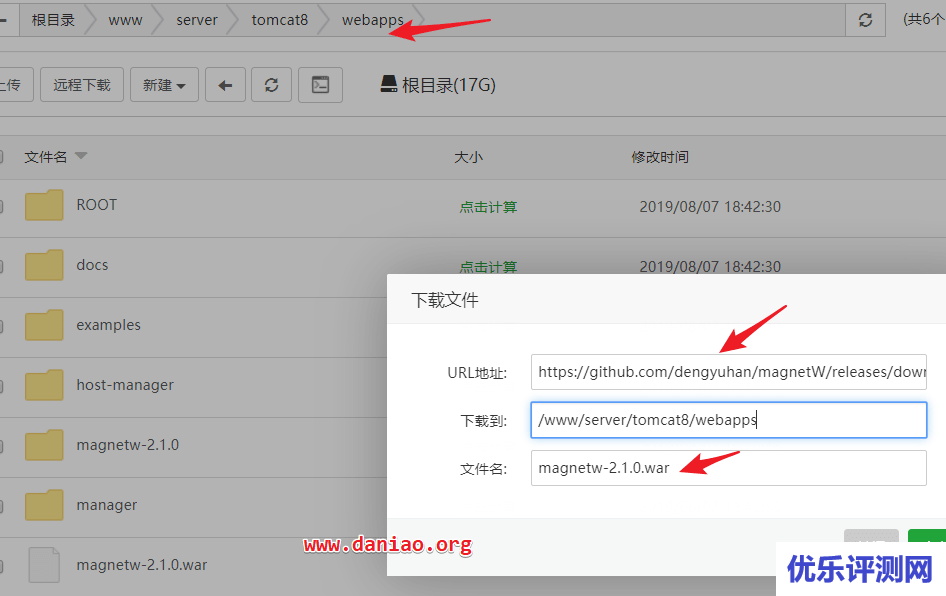Open the manager folder icon

(x=44, y=505)
